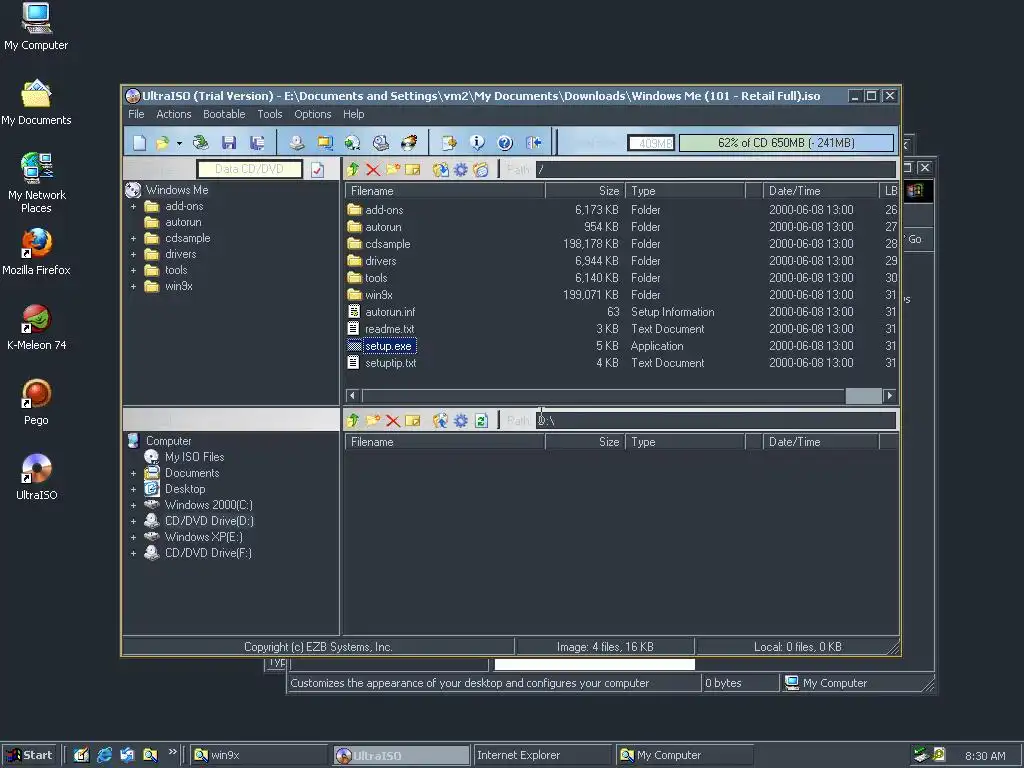
Task: Click the Extract icon in image pane toolbar
Action: (x=441, y=170)
